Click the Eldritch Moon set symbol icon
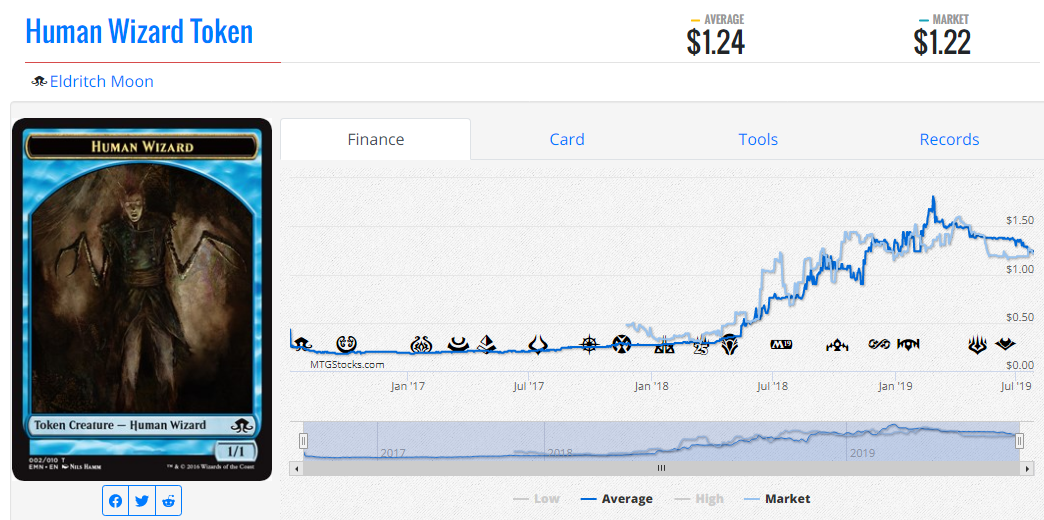 [x=39, y=82]
